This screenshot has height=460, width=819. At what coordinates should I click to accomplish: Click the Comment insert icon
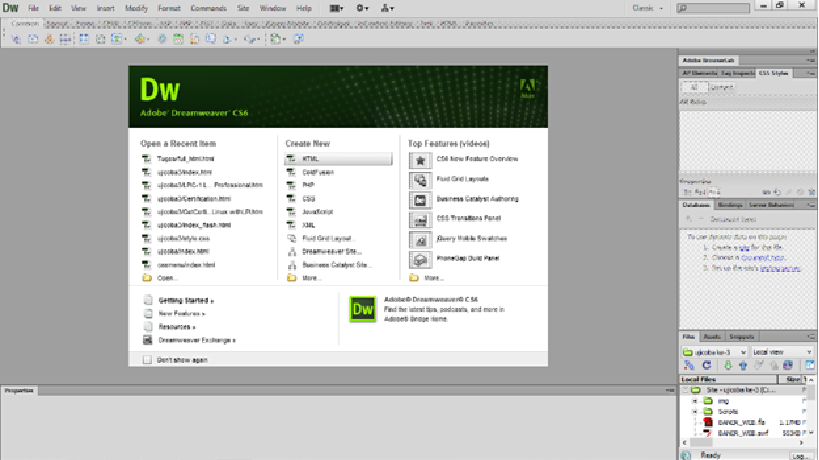coord(210,39)
